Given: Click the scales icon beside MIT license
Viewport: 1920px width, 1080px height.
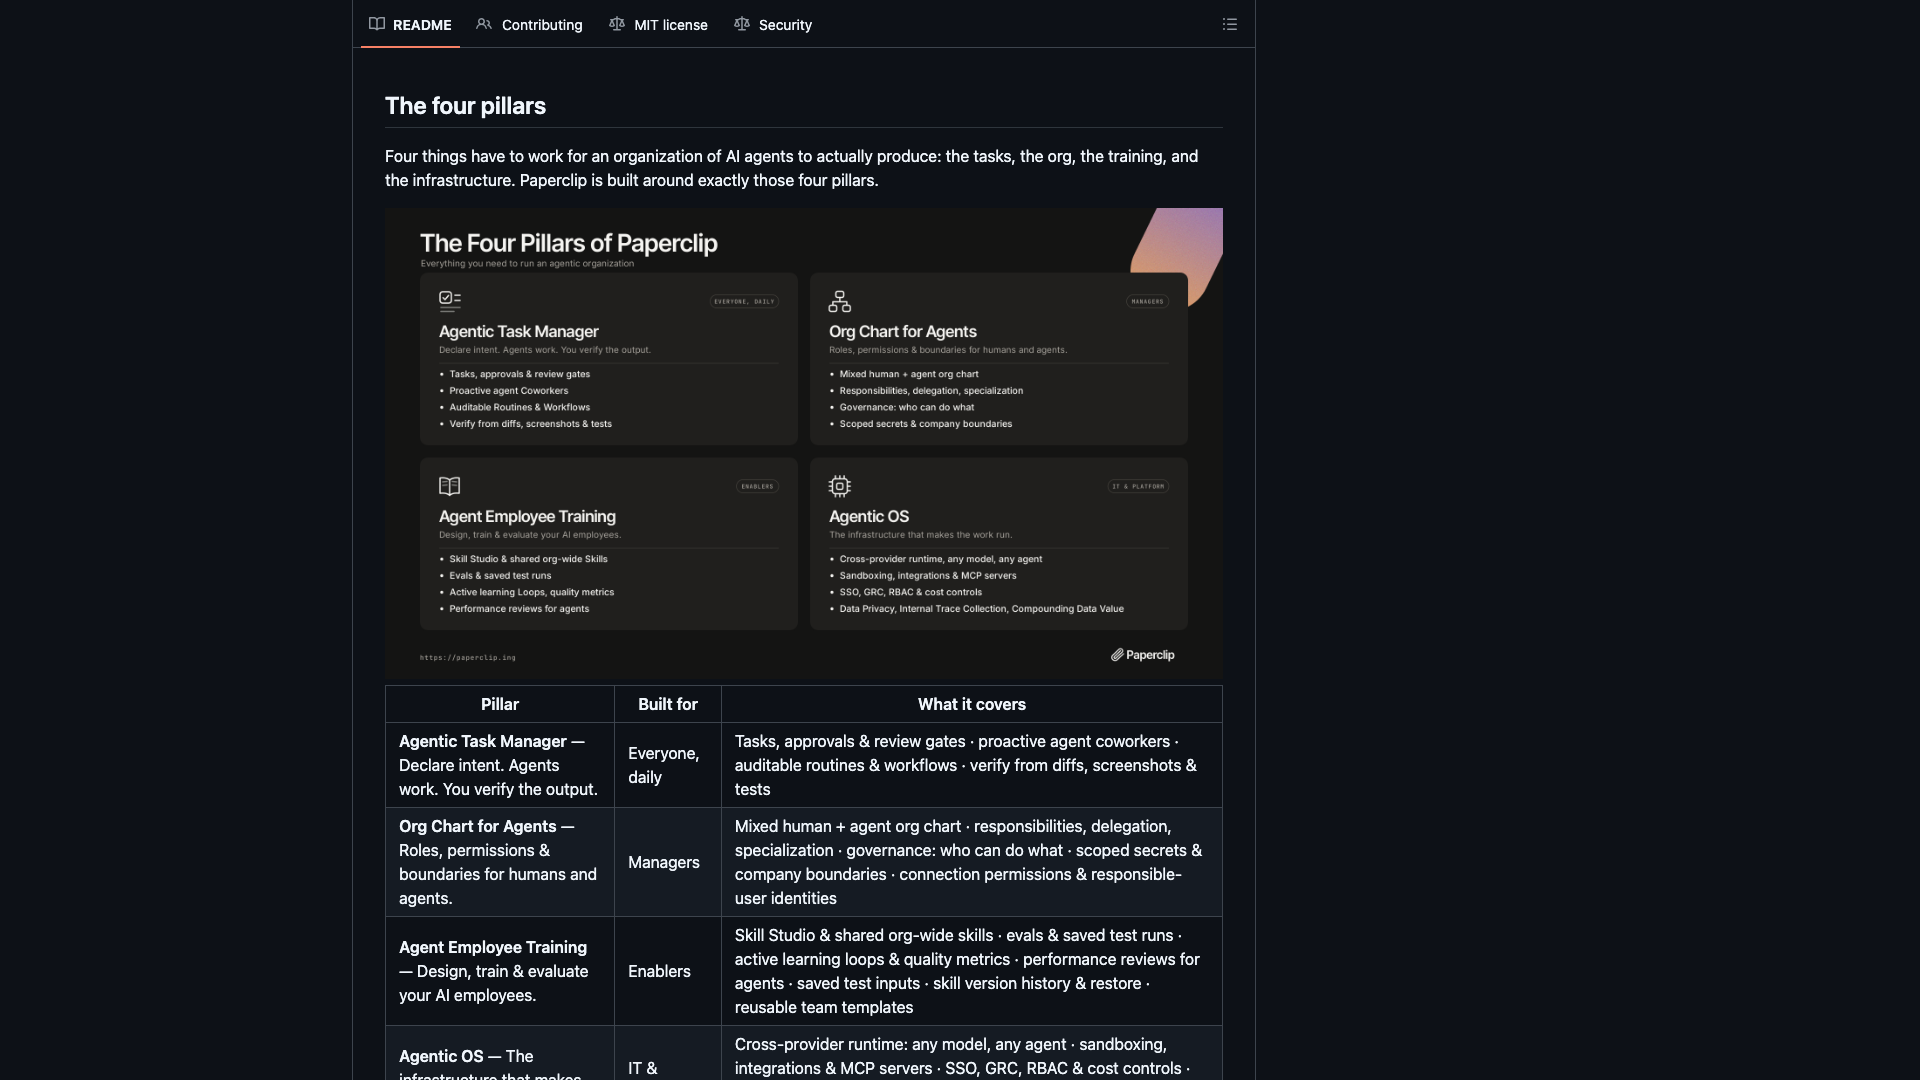Looking at the screenshot, I should click(617, 24).
